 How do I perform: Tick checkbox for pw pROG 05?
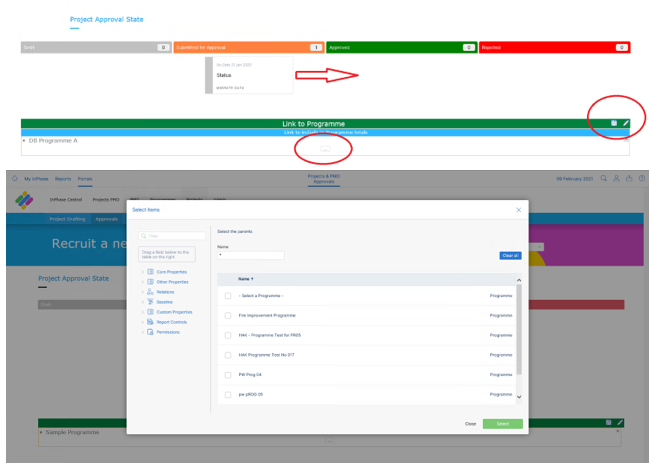(x=228, y=395)
